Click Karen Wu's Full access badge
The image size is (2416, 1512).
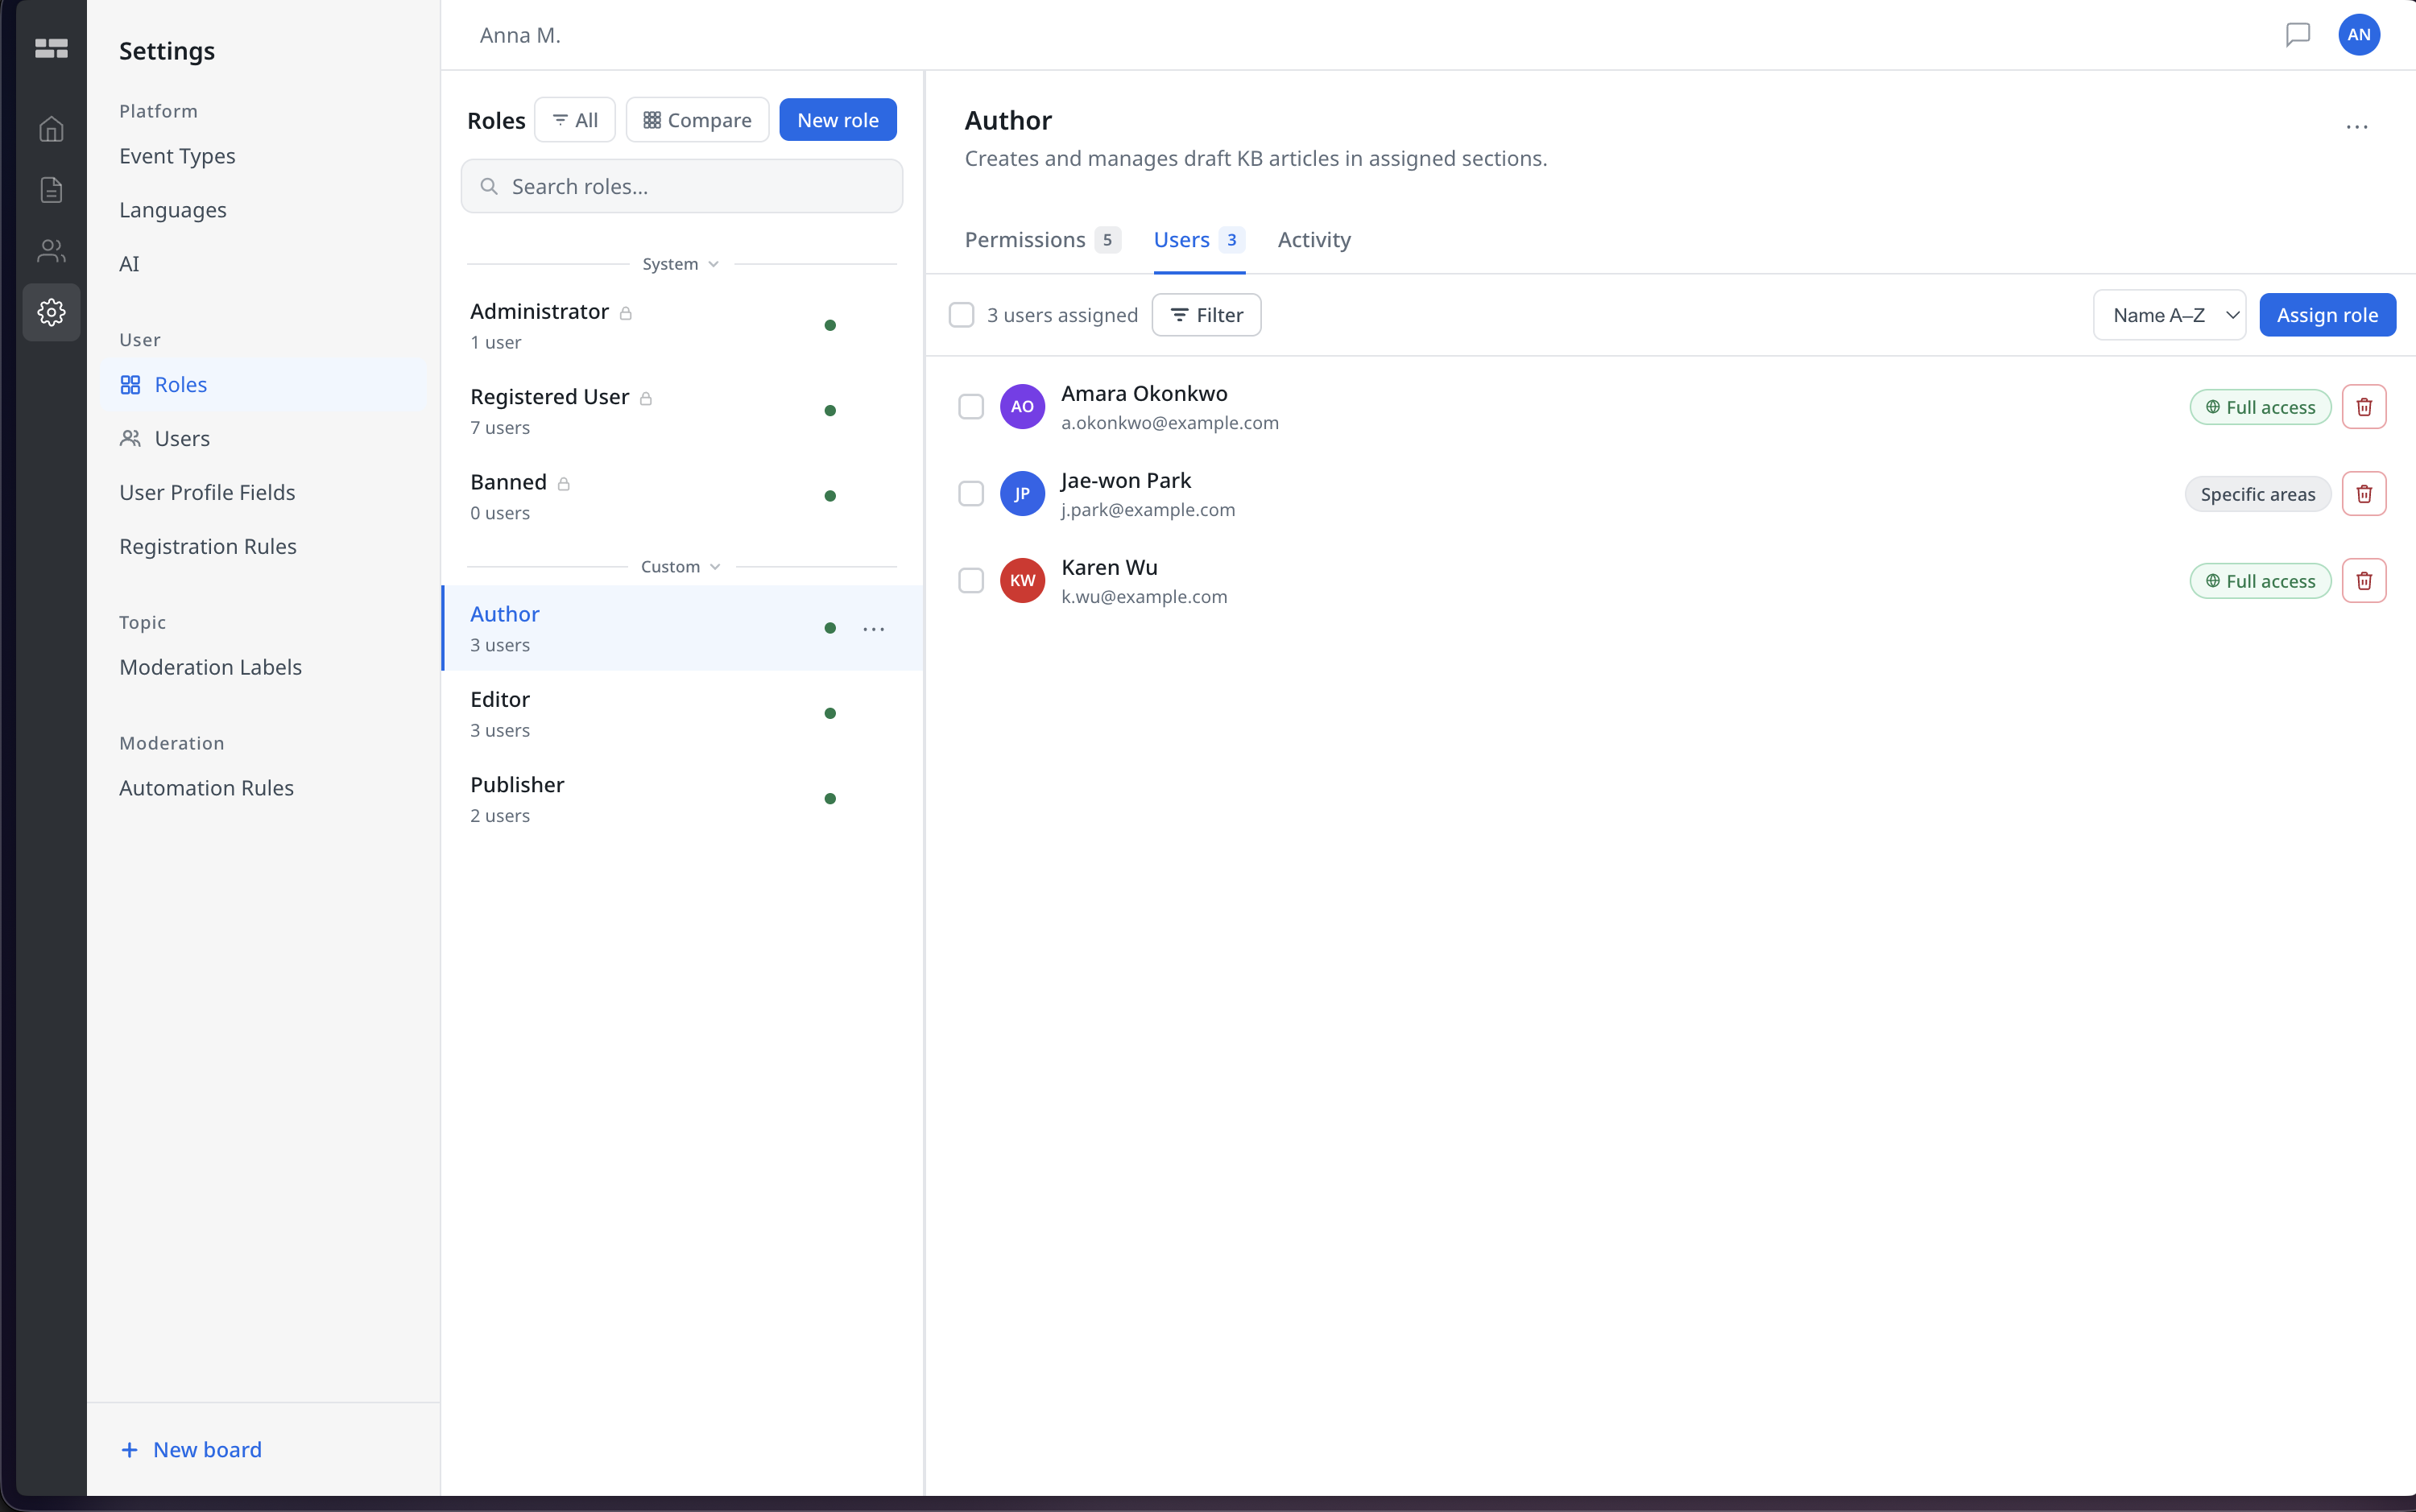[2260, 581]
